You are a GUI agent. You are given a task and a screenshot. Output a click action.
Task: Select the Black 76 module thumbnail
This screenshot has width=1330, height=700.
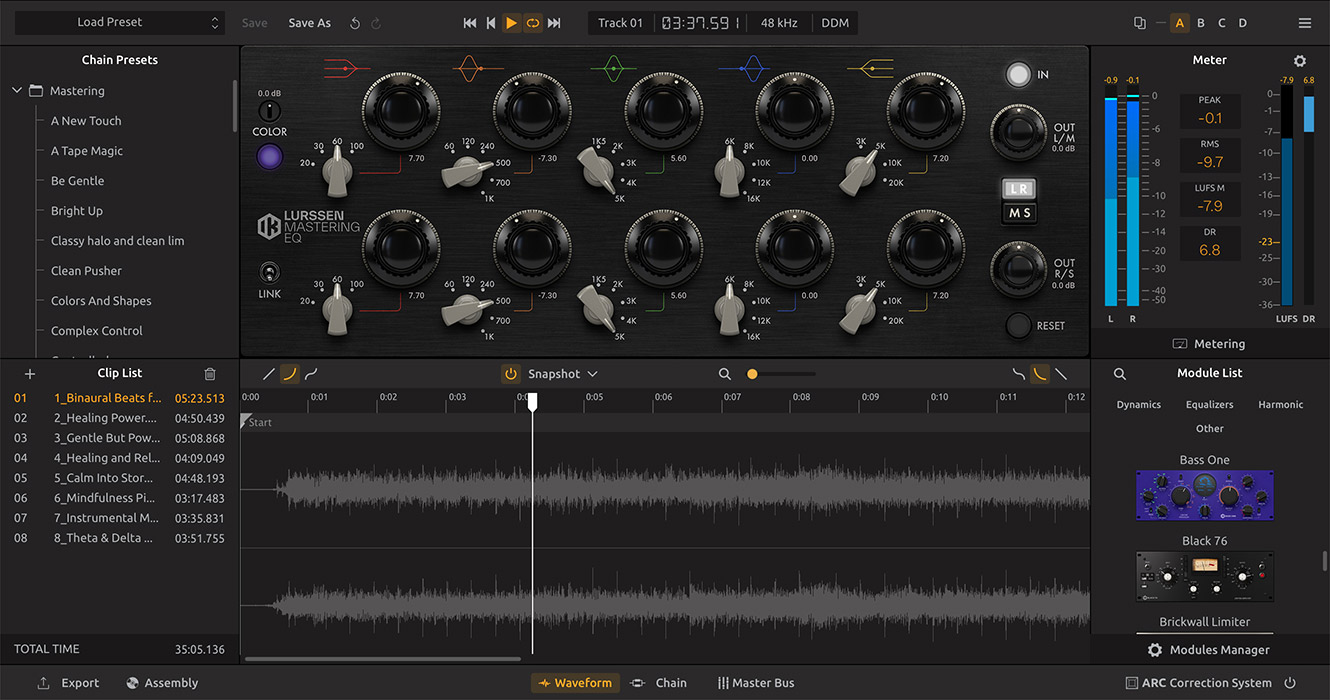[x=1204, y=576]
